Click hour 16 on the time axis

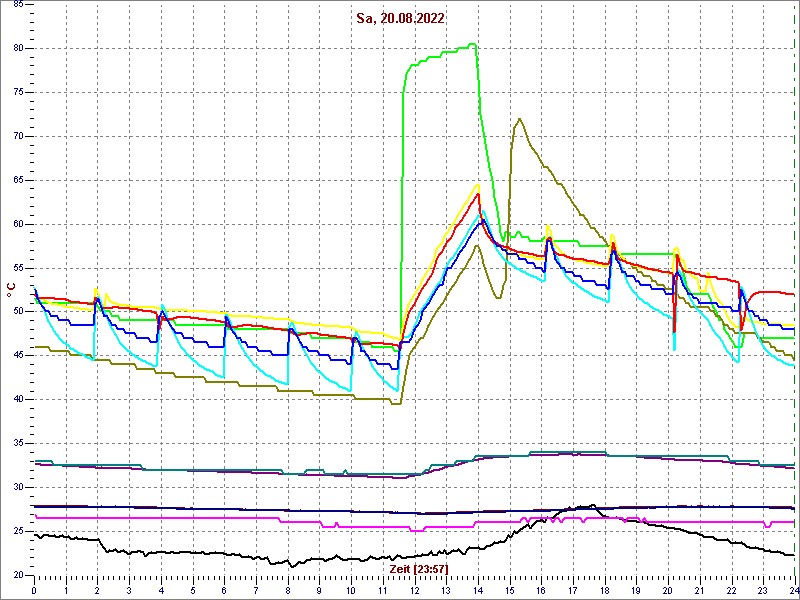tap(541, 591)
